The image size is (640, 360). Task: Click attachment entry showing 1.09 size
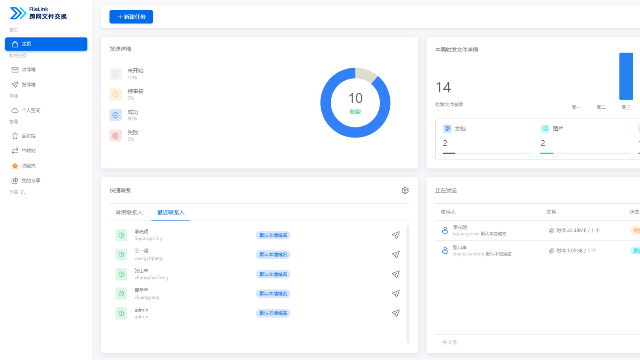tap(572, 251)
